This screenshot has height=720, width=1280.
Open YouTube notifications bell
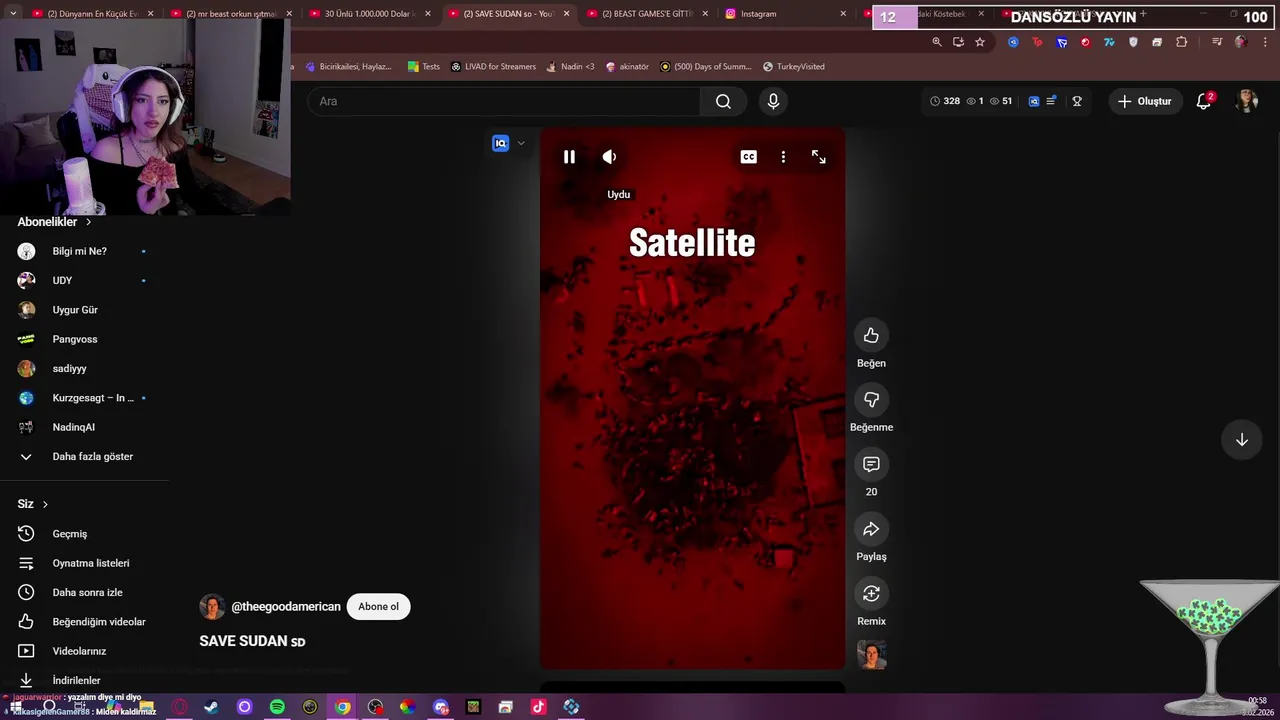tap(1204, 101)
